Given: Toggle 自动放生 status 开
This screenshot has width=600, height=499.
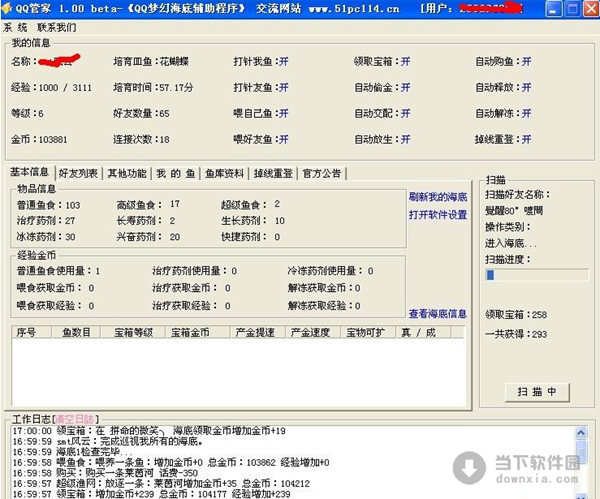Looking at the screenshot, I should click(405, 140).
